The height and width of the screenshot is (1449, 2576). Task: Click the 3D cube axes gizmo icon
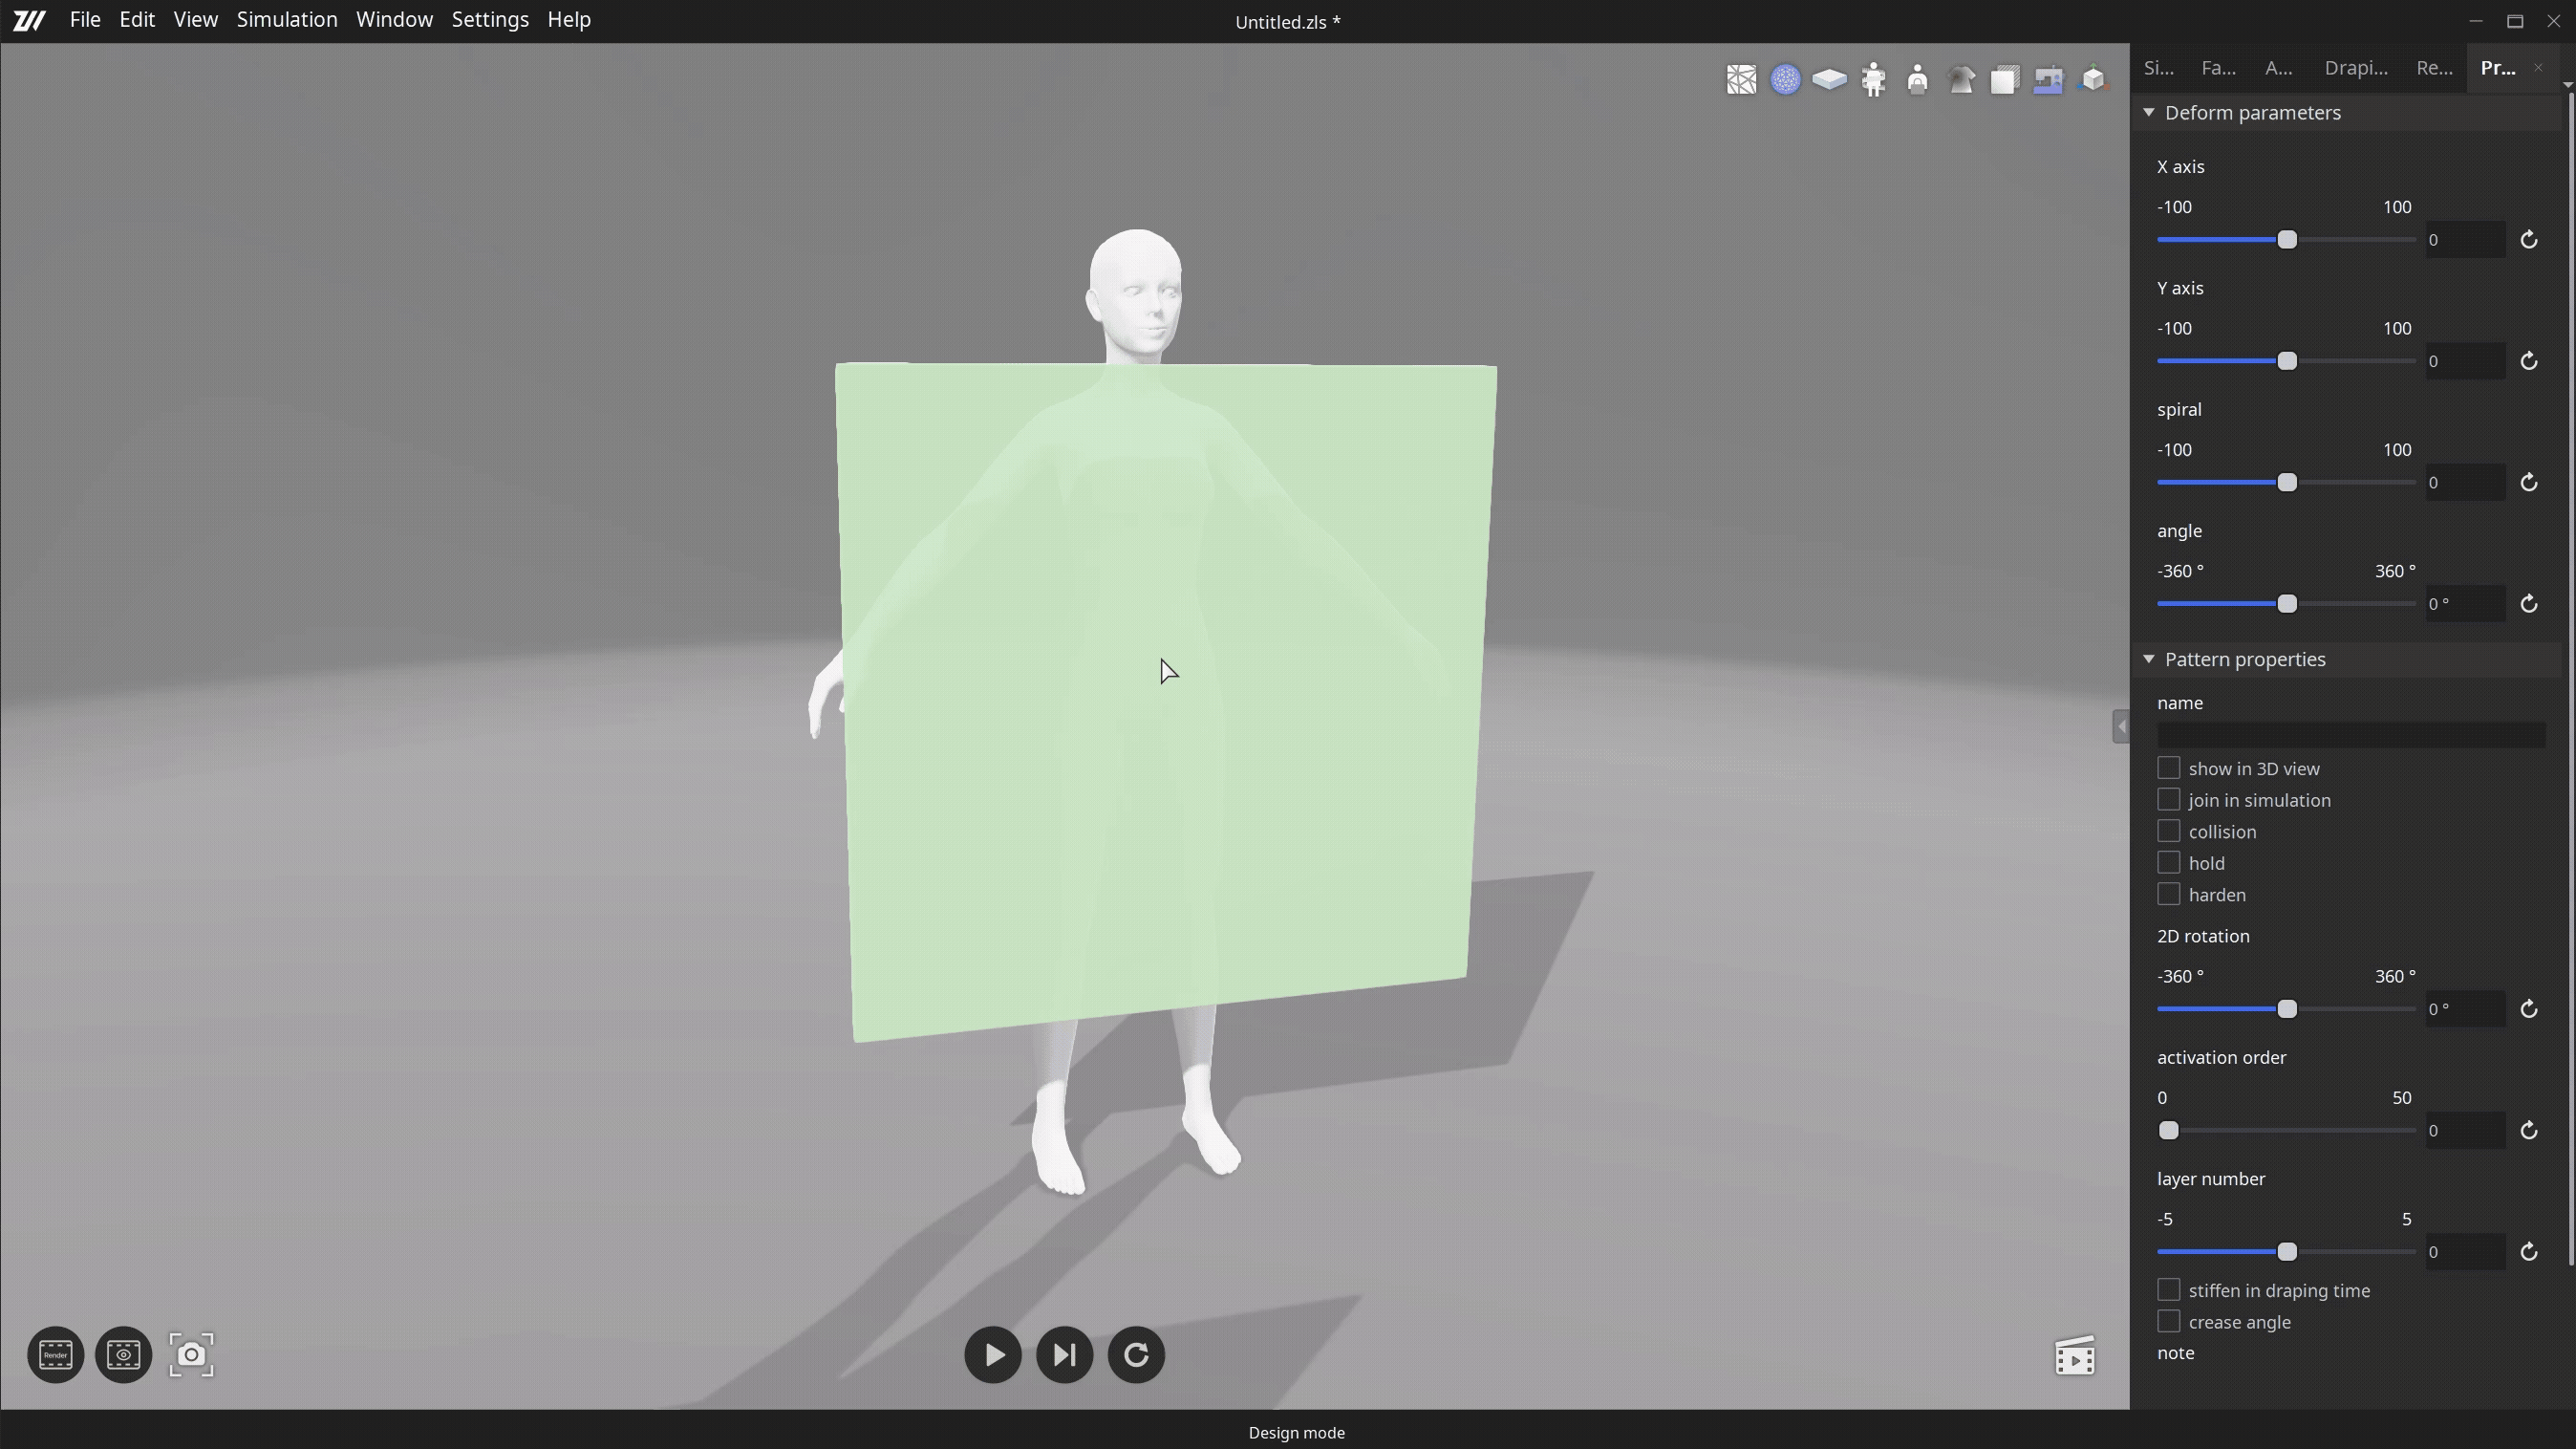coord(2093,80)
